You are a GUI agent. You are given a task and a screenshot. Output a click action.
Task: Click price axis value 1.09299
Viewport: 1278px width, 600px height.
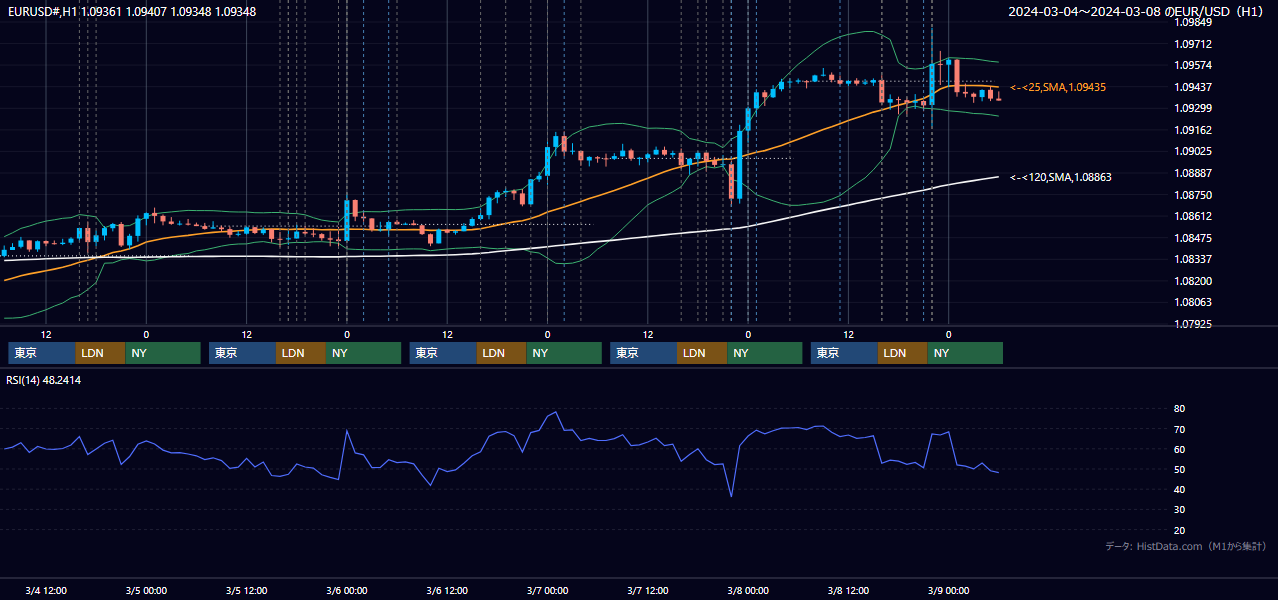tap(1194, 109)
